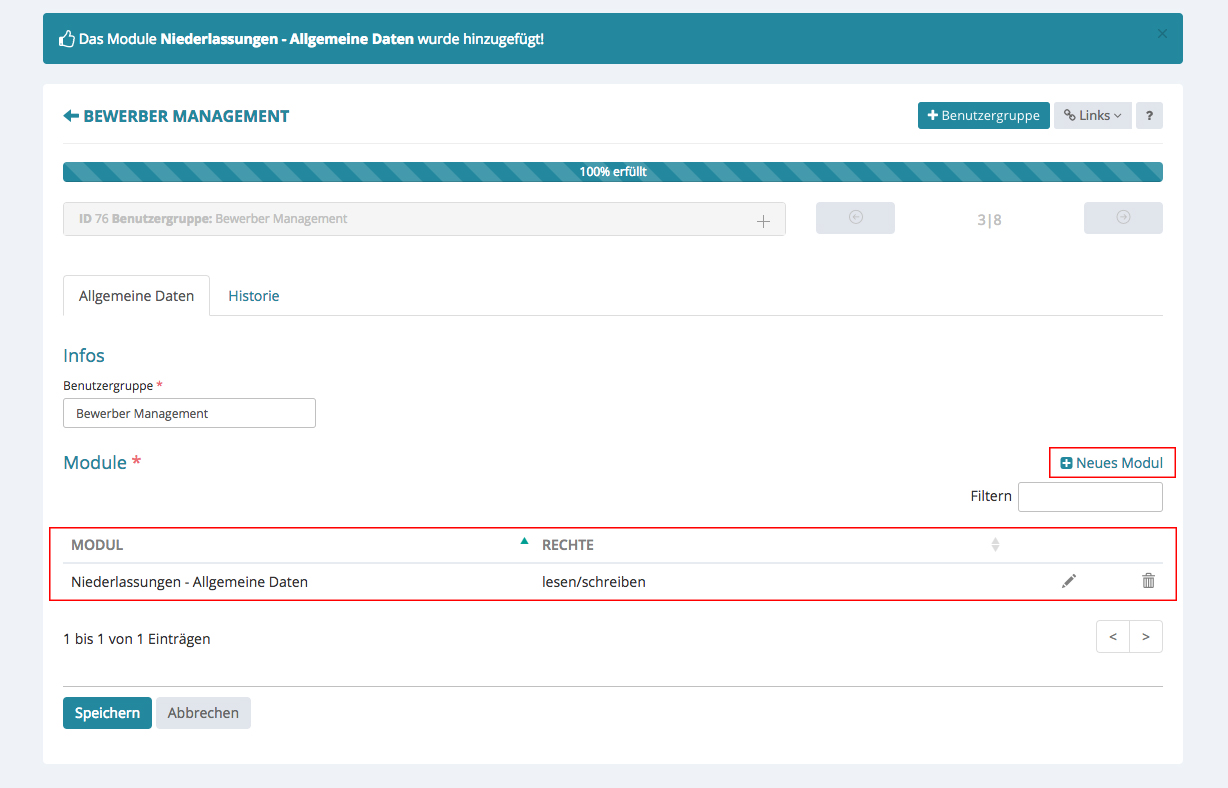Screen dimensions: 1228x788
Task: Edit the Niederlassungen module with the pencil icon
Action: point(1069,581)
